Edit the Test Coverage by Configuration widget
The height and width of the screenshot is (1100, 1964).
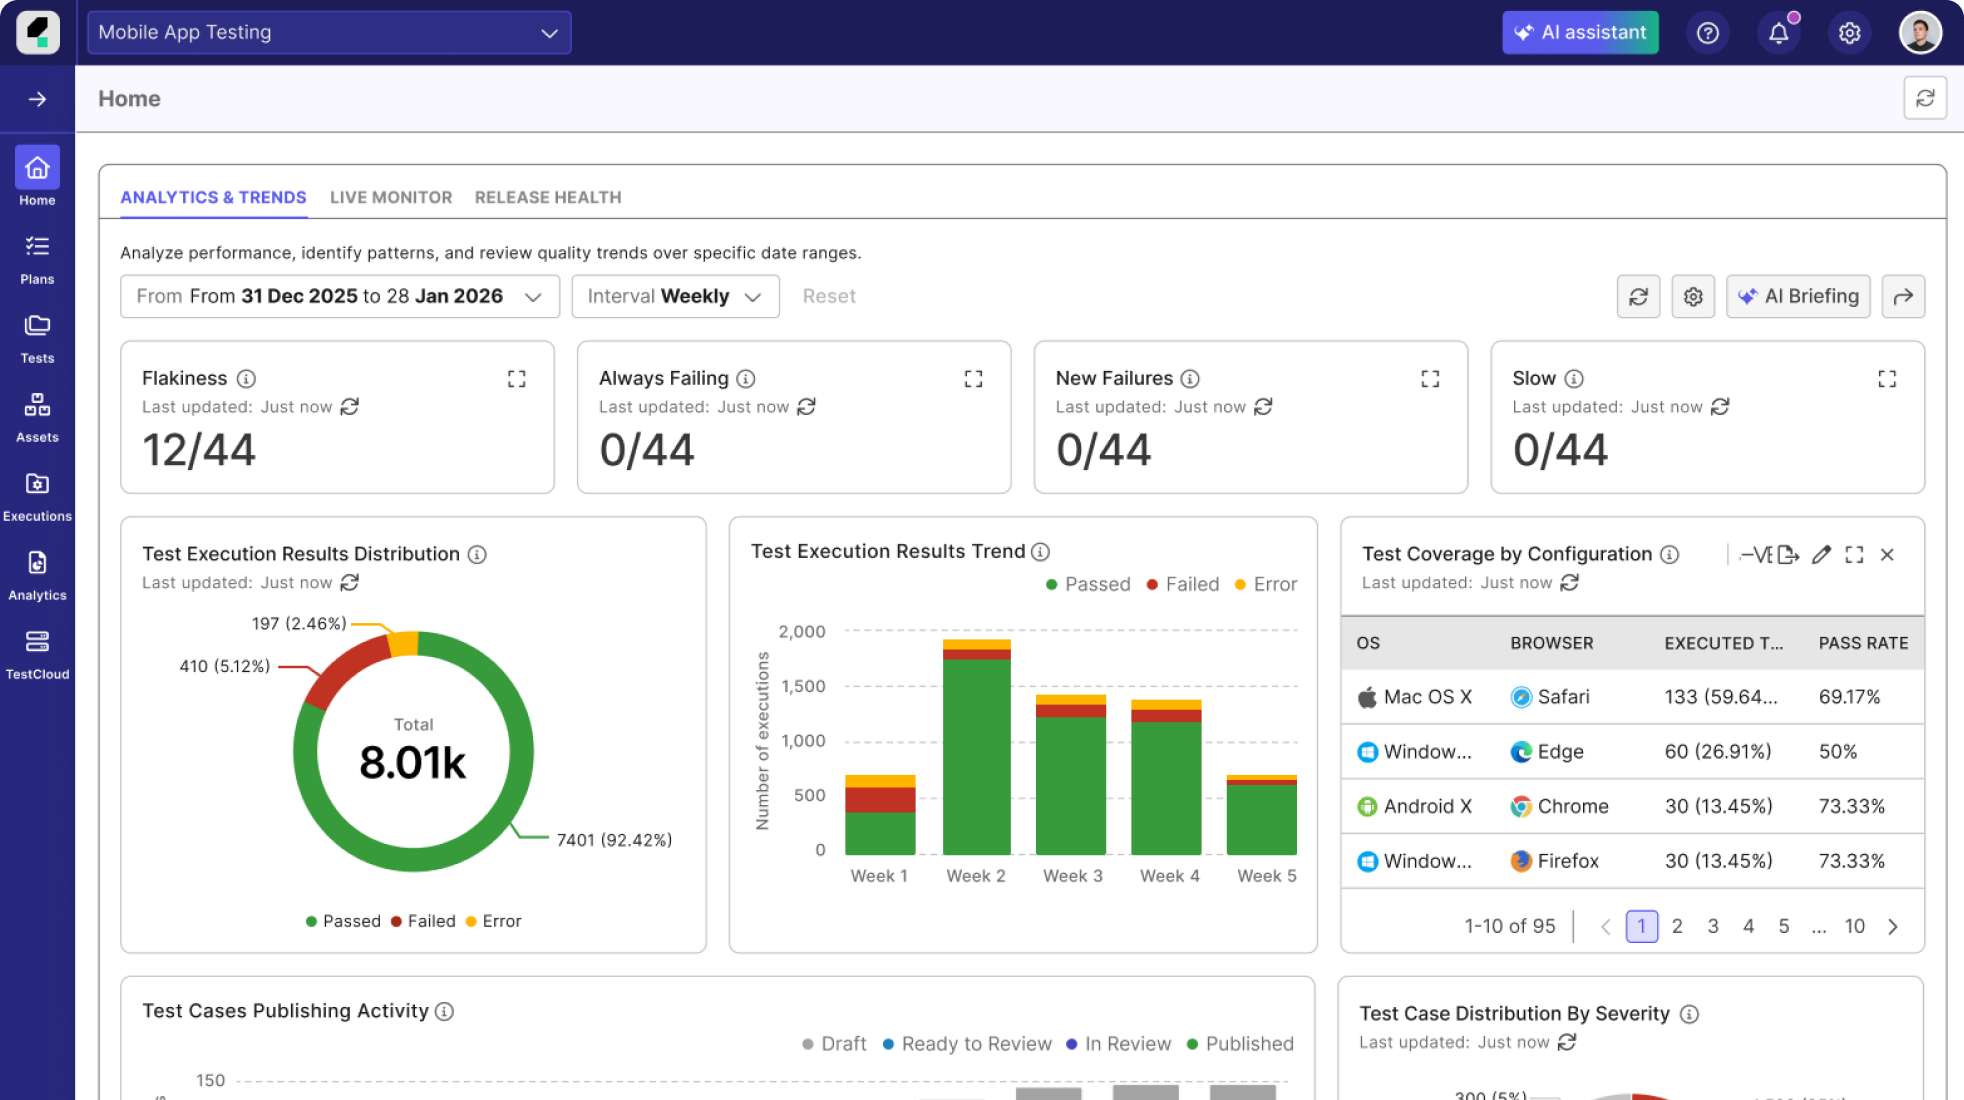point(1820,554)
